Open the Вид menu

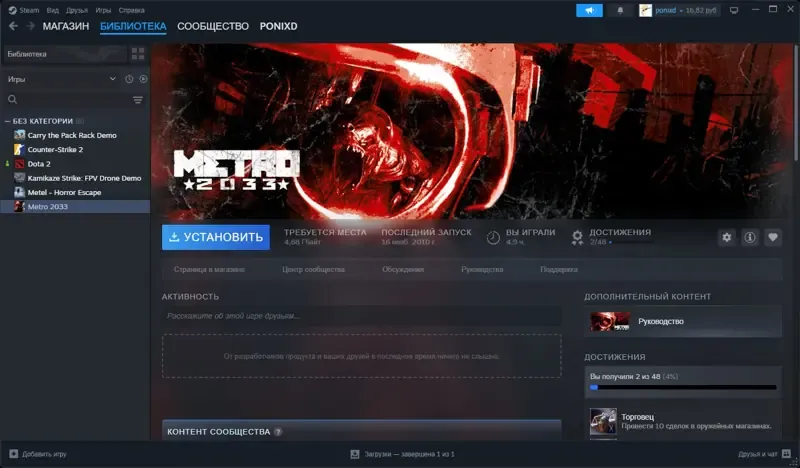pos(53,10)
